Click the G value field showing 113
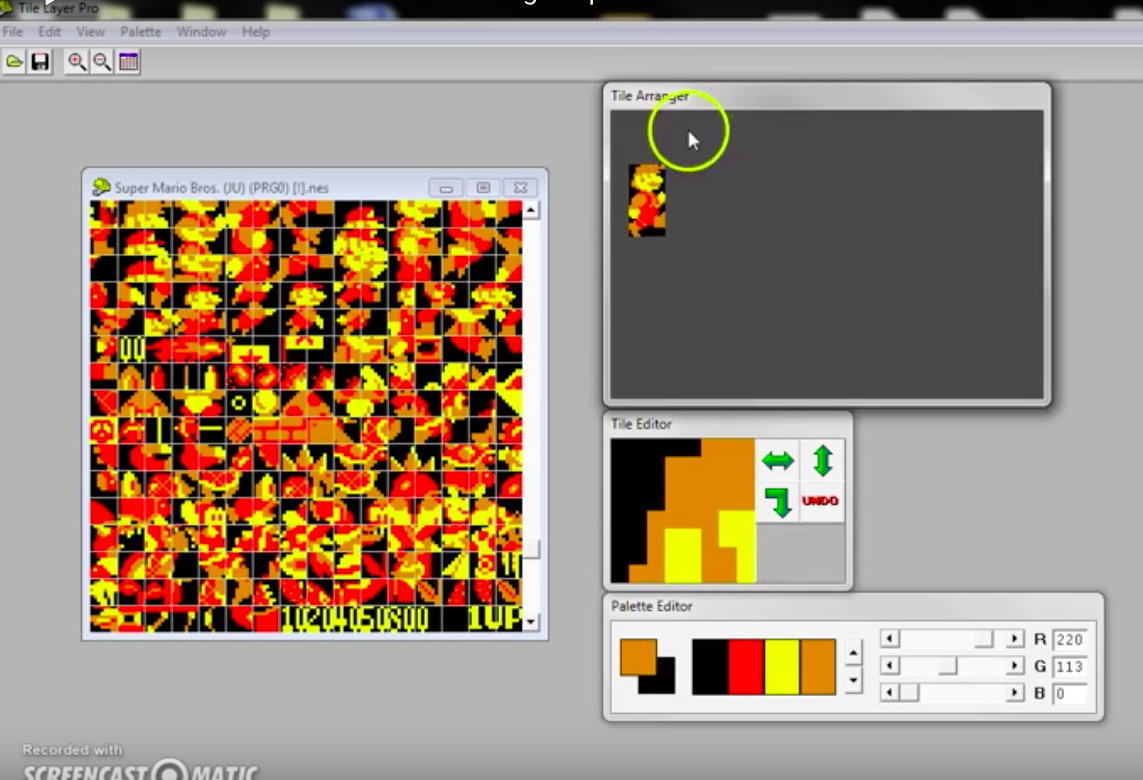Image resolution: width=1143 pixels, height=780 pixels. click(1069, 666)
